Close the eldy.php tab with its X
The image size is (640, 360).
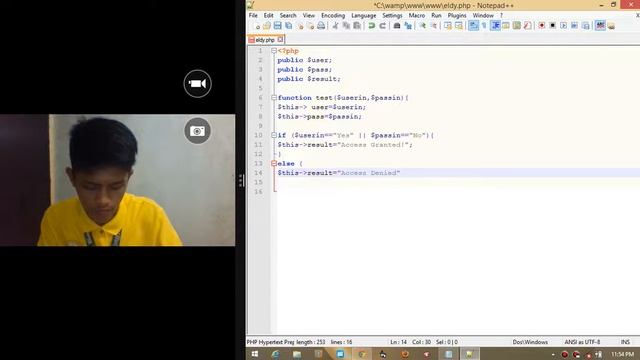point(280,40)
